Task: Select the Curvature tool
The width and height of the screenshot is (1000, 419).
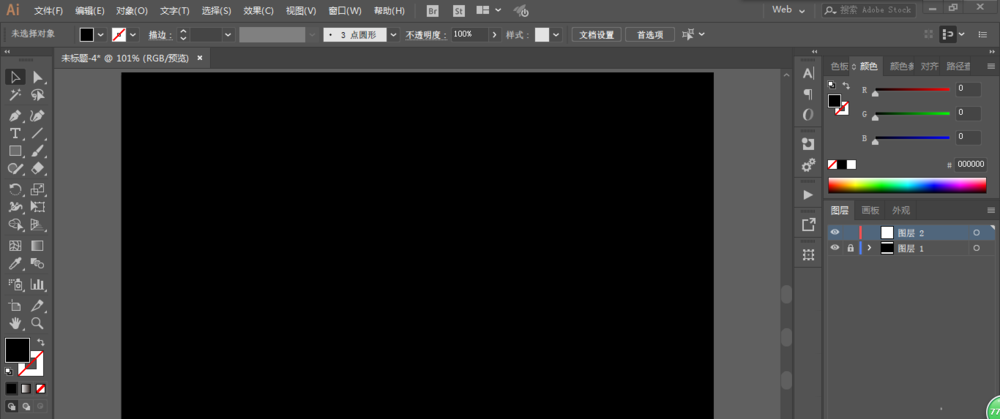Action: tap(38, 116)
